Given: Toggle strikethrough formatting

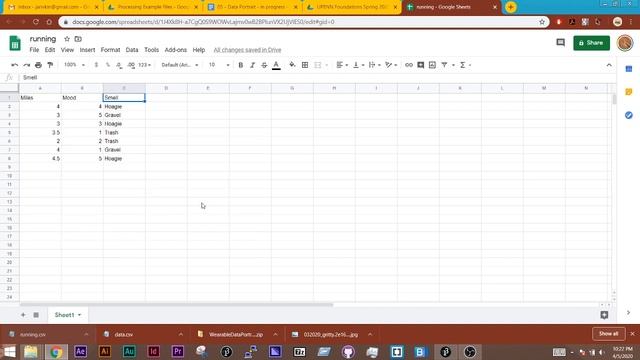Looking at the screenshot, I should pos(264,65).
